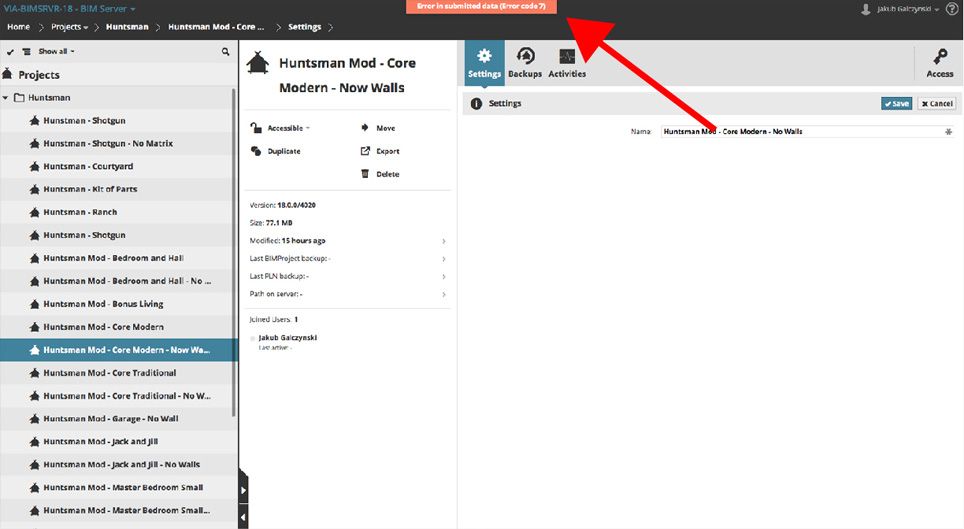Viewport: 964px width, 529px height.
Task: Click the Settings info icon
Action: tap(476, 103)
